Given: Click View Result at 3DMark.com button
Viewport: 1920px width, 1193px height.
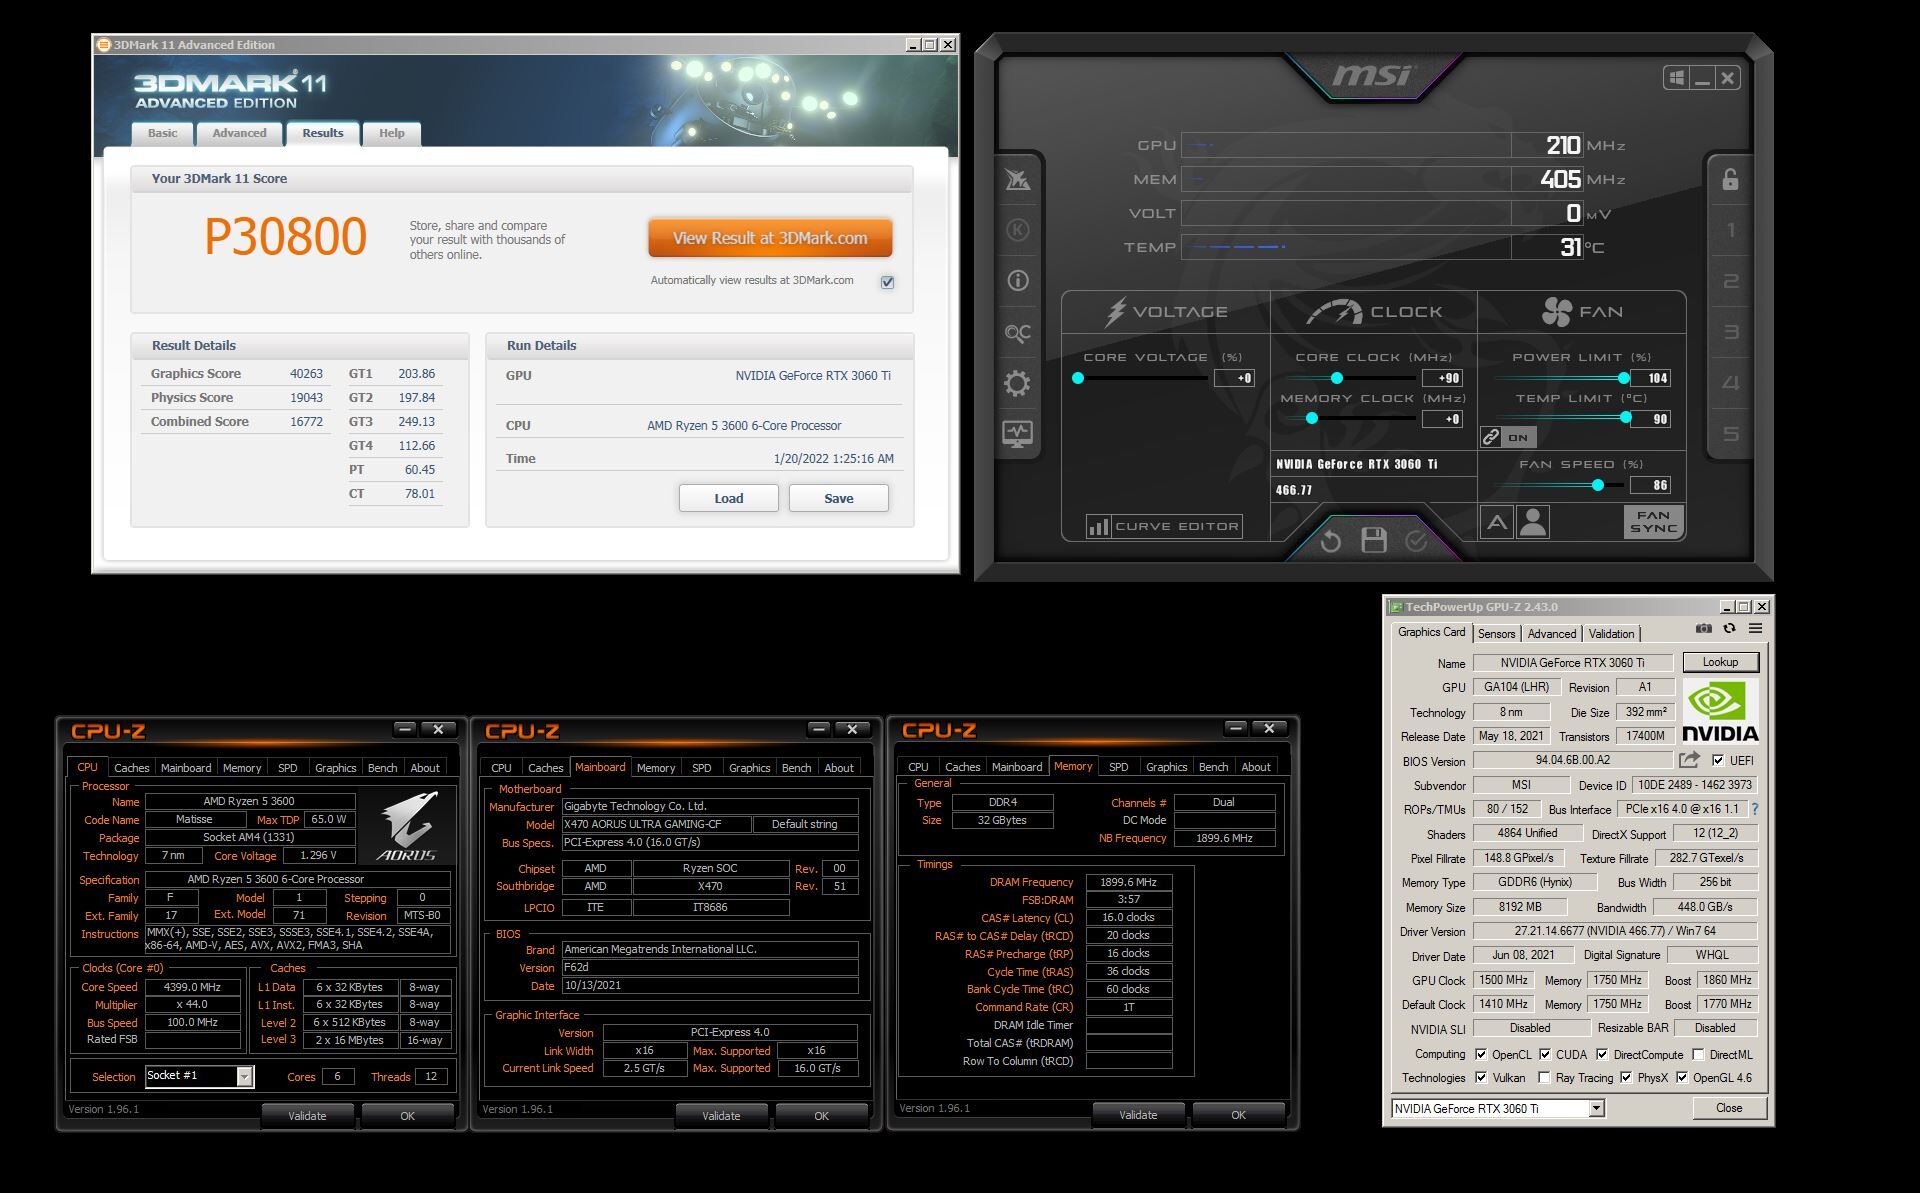Looking at the screenshot, I should pyautogui.click(x=769, y=238).
